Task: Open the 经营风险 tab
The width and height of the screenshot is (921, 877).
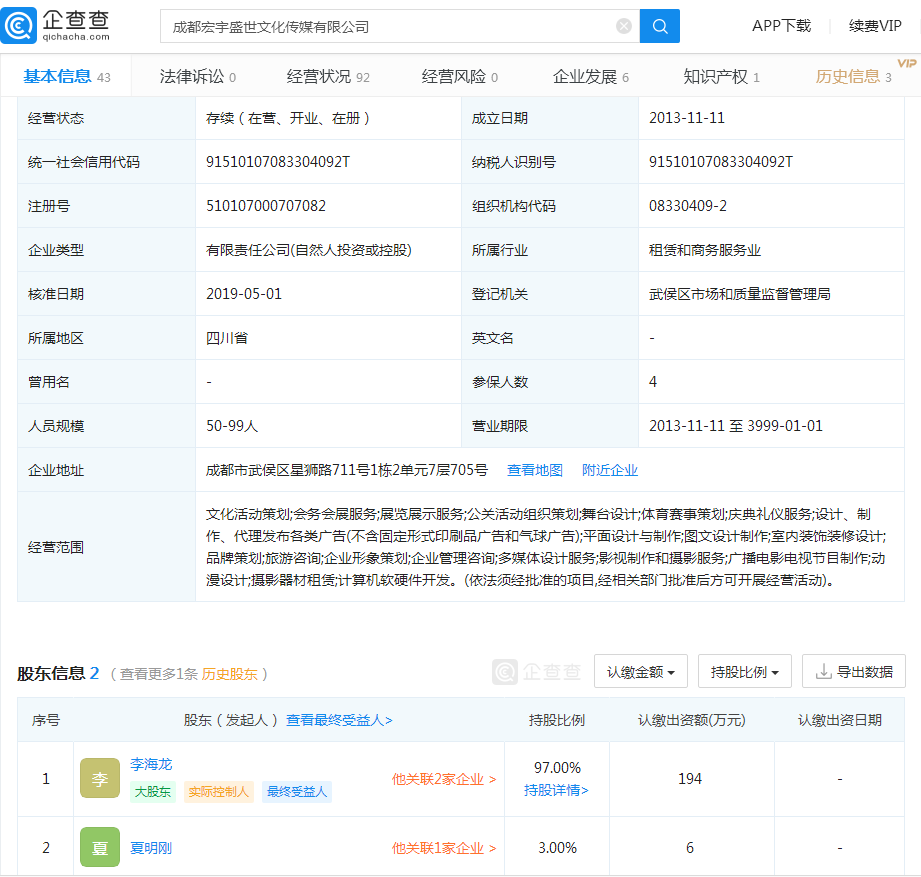Action: click(x=460, y=76)
